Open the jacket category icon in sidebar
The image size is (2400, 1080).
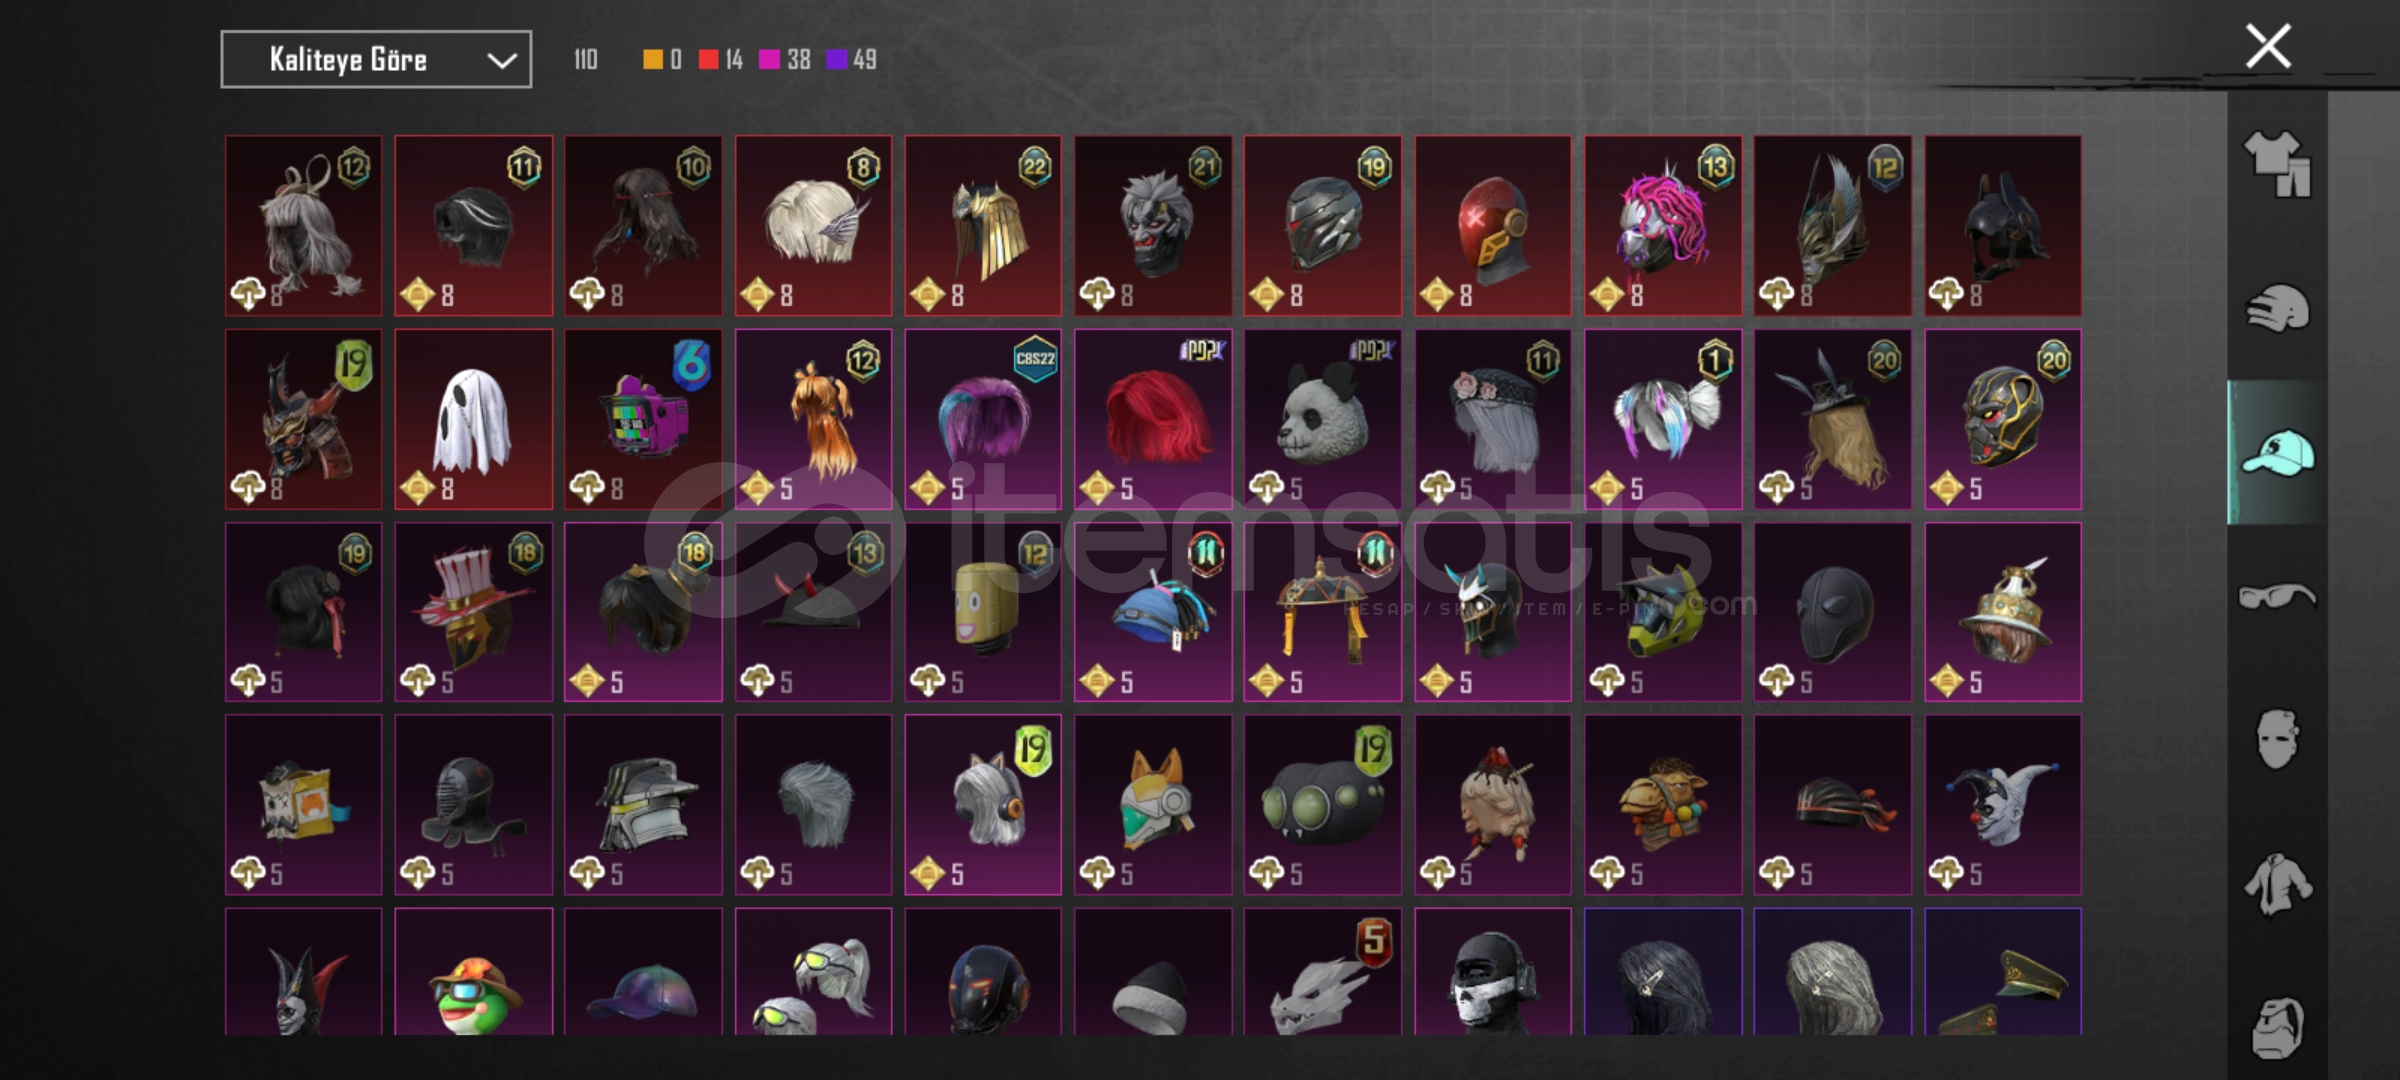tap(2277, 883)
